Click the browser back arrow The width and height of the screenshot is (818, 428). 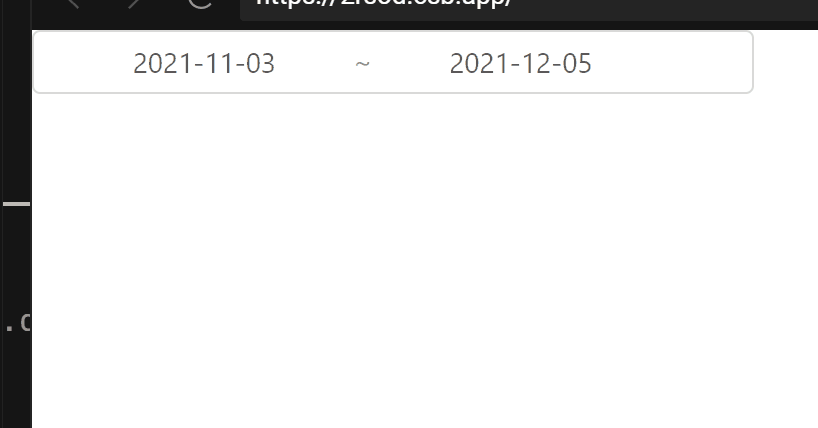click(73, 3)
